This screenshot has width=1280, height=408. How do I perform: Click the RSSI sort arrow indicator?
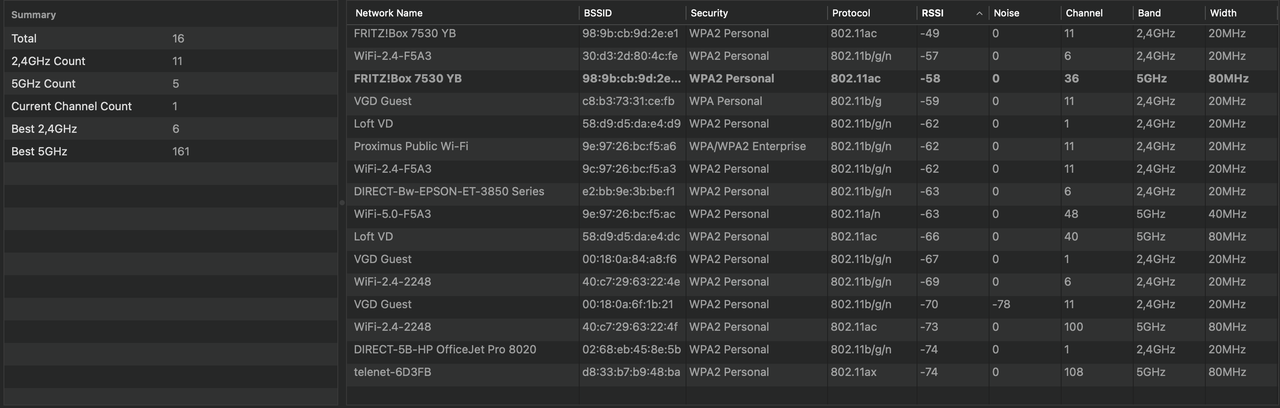click(979, 14)
